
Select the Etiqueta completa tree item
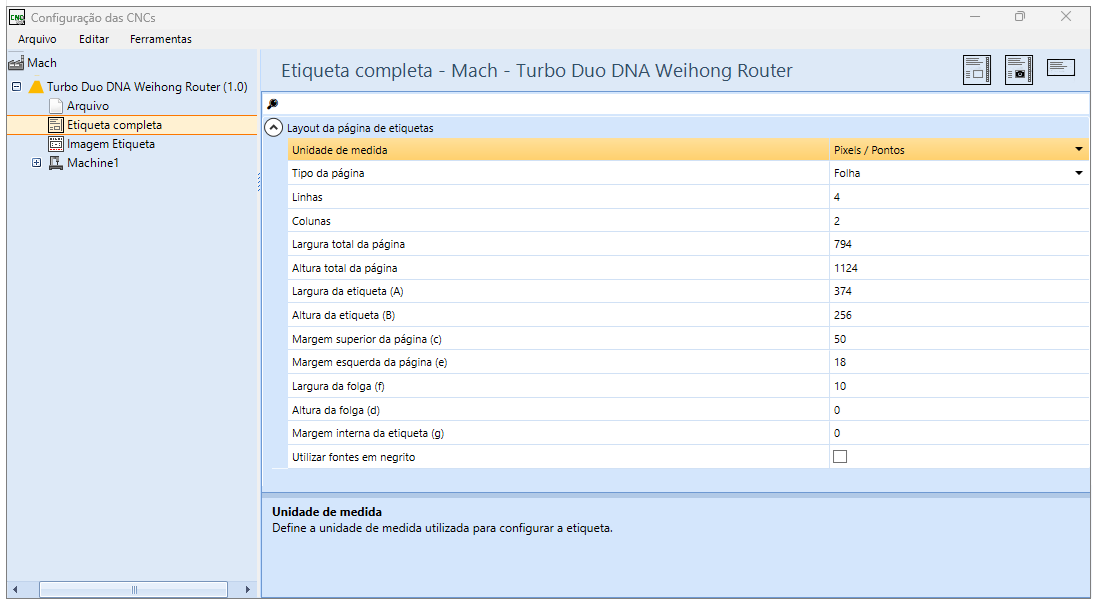click(x=114, y=125)
